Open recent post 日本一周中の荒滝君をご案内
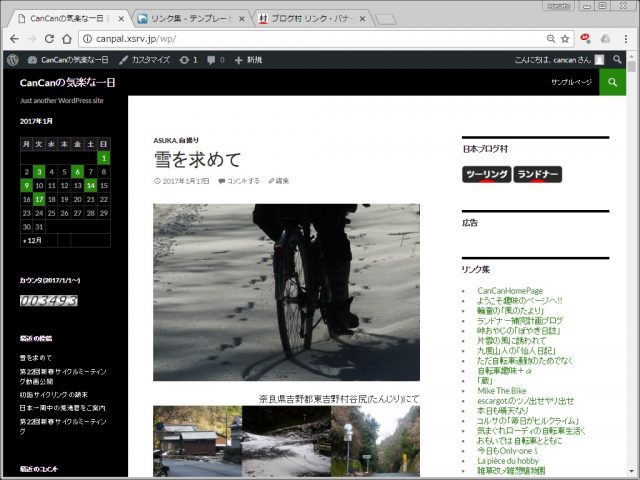The height and width of the screenshot is (480, 640). [x=62, y=408]
